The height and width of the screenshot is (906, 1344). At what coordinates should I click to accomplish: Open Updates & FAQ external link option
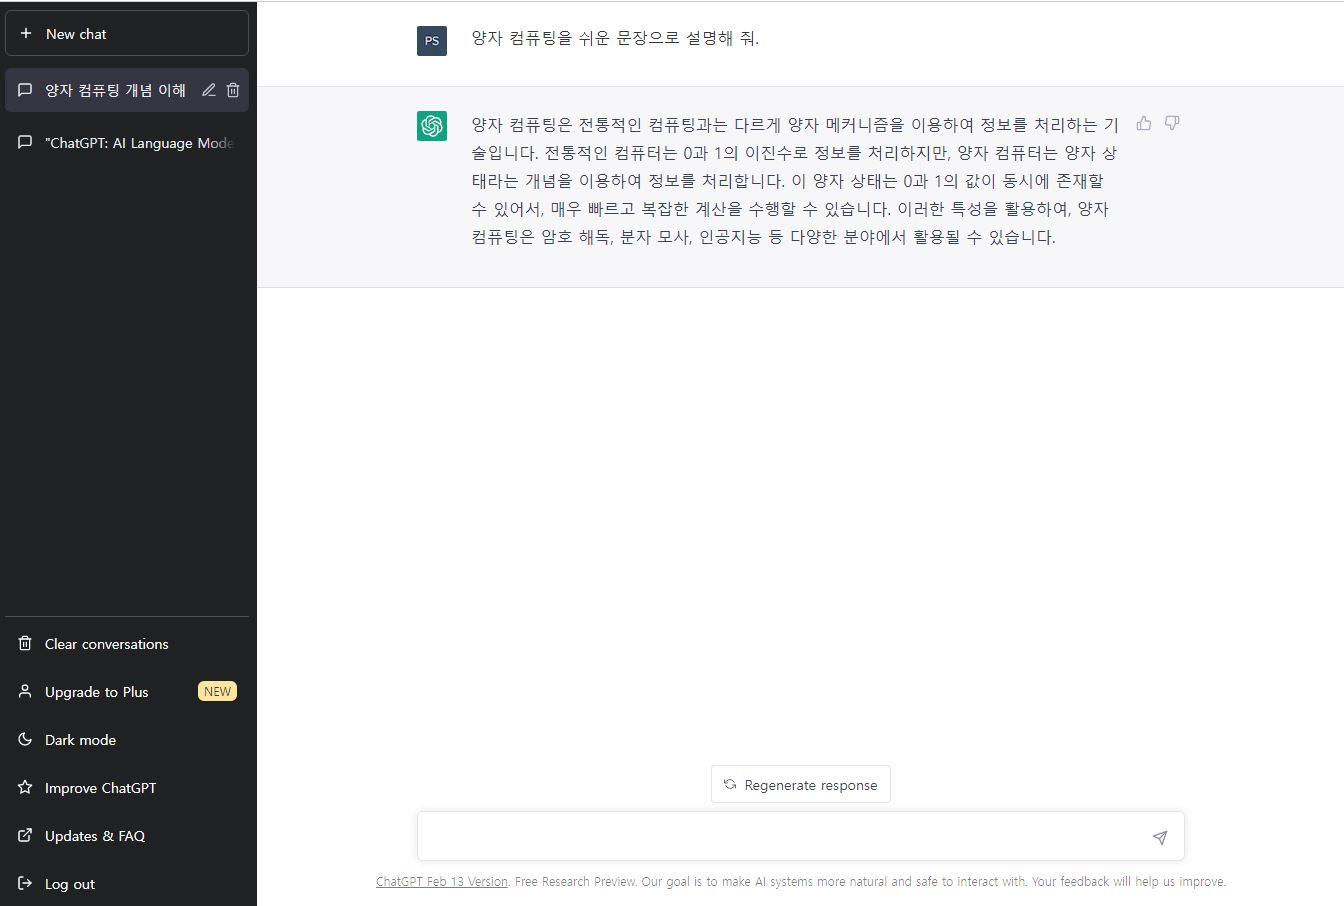94,835
